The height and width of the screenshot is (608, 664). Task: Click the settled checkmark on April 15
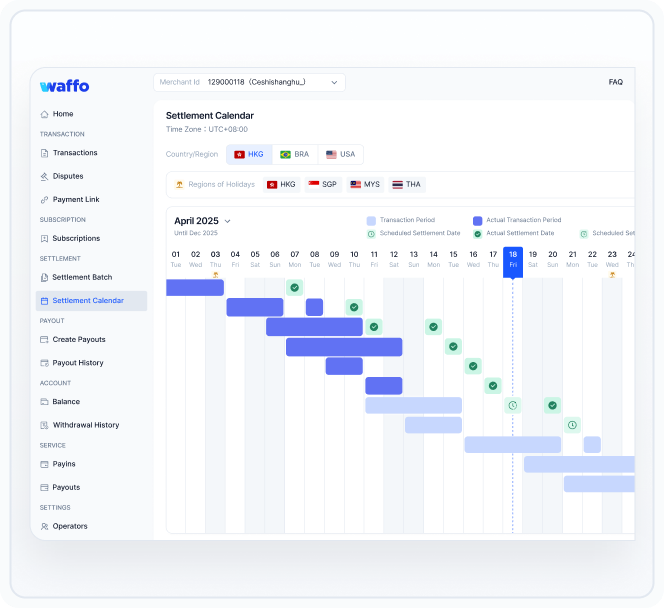point(453,346)
